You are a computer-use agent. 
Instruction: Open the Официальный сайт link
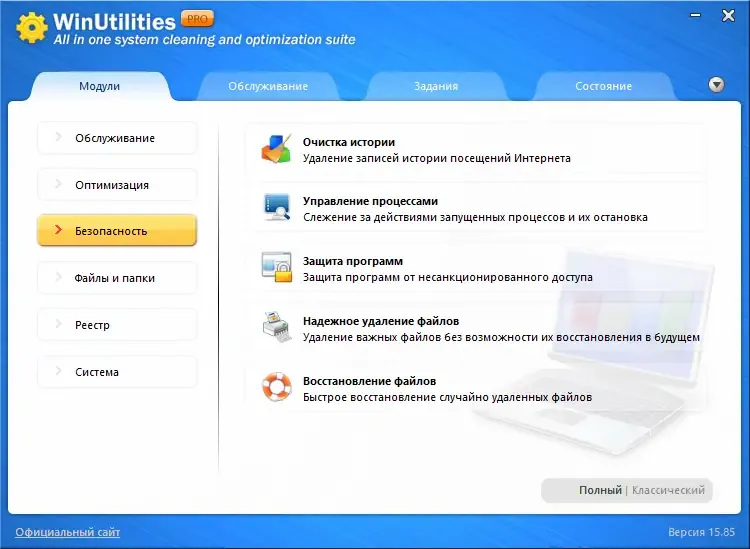[x=67, y=532]
